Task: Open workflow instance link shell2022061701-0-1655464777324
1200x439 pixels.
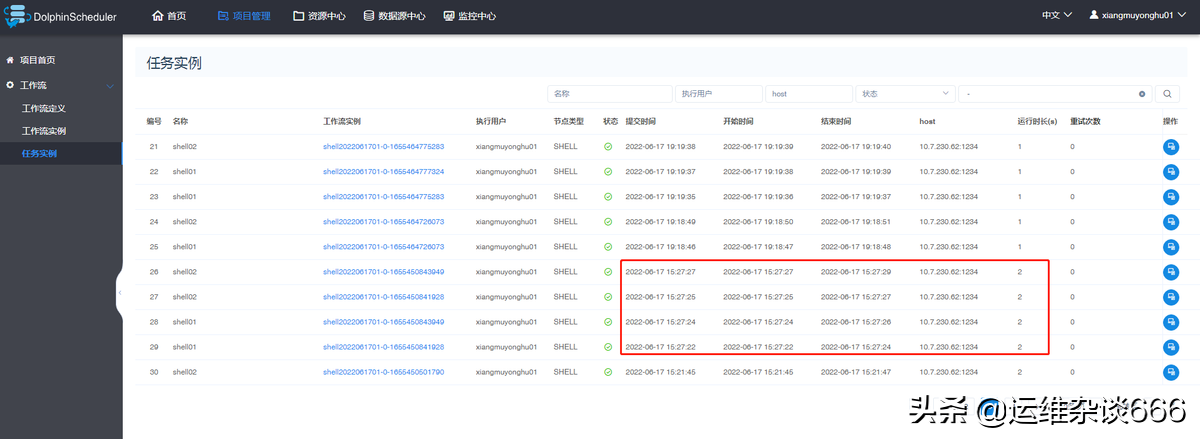Action: click(x=383, y=171)
